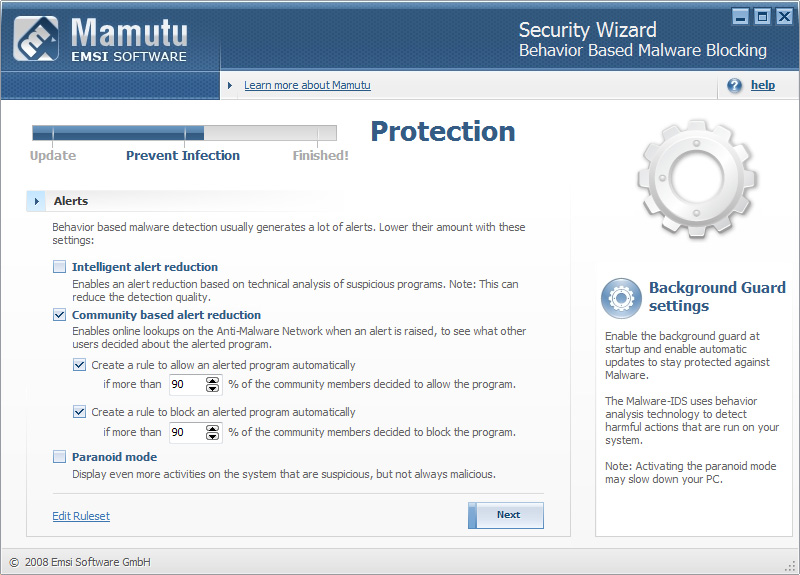Click the blue help question mark icon
Screen dimensions: 800x575
pyautogui.click(x=735, y=86)
